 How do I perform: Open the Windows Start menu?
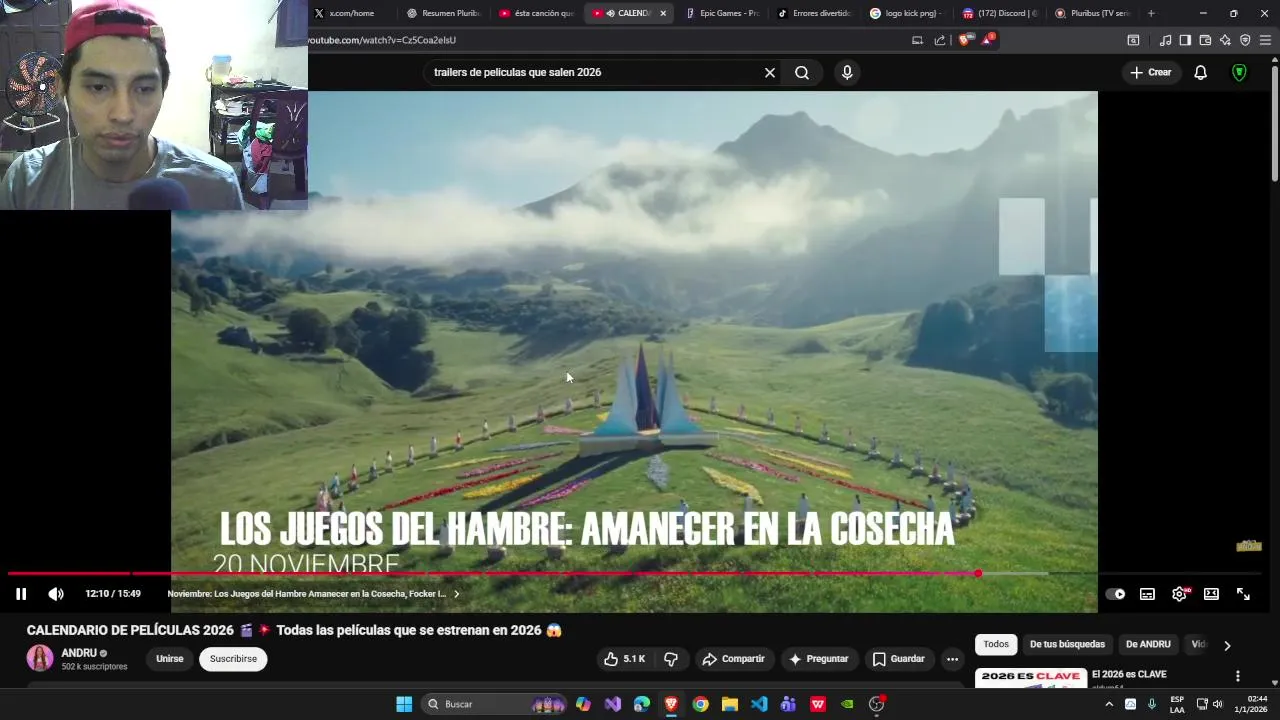pyautogui.click(x=404, y=704)
